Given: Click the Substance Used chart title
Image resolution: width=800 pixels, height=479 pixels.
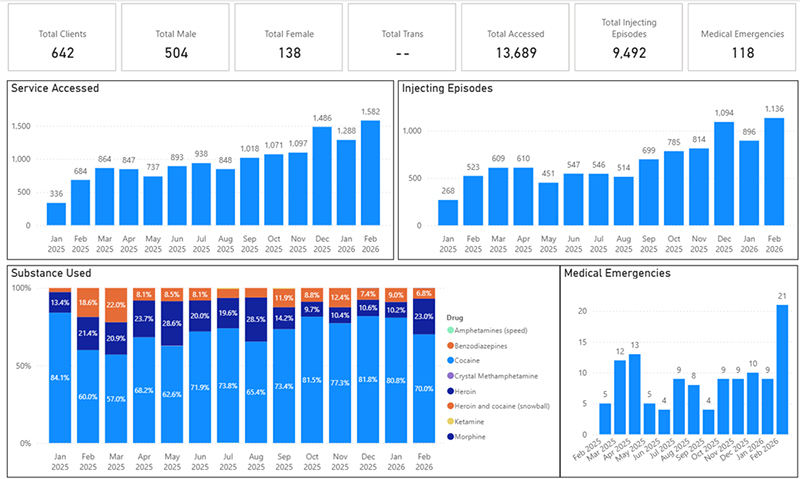Looking at the screenshot, I should pos(51,272).
